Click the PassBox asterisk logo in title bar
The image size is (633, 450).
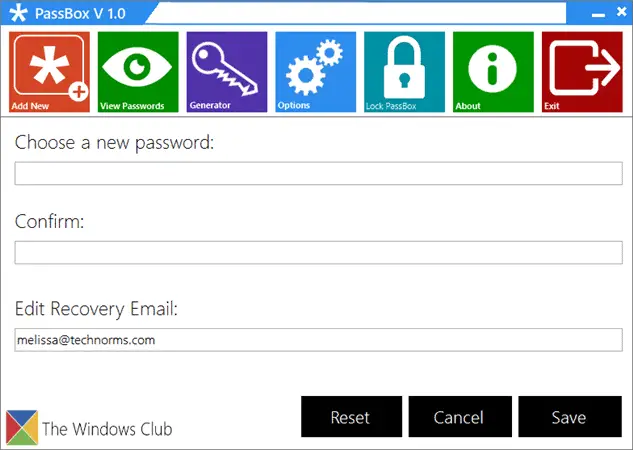[18, 13]
